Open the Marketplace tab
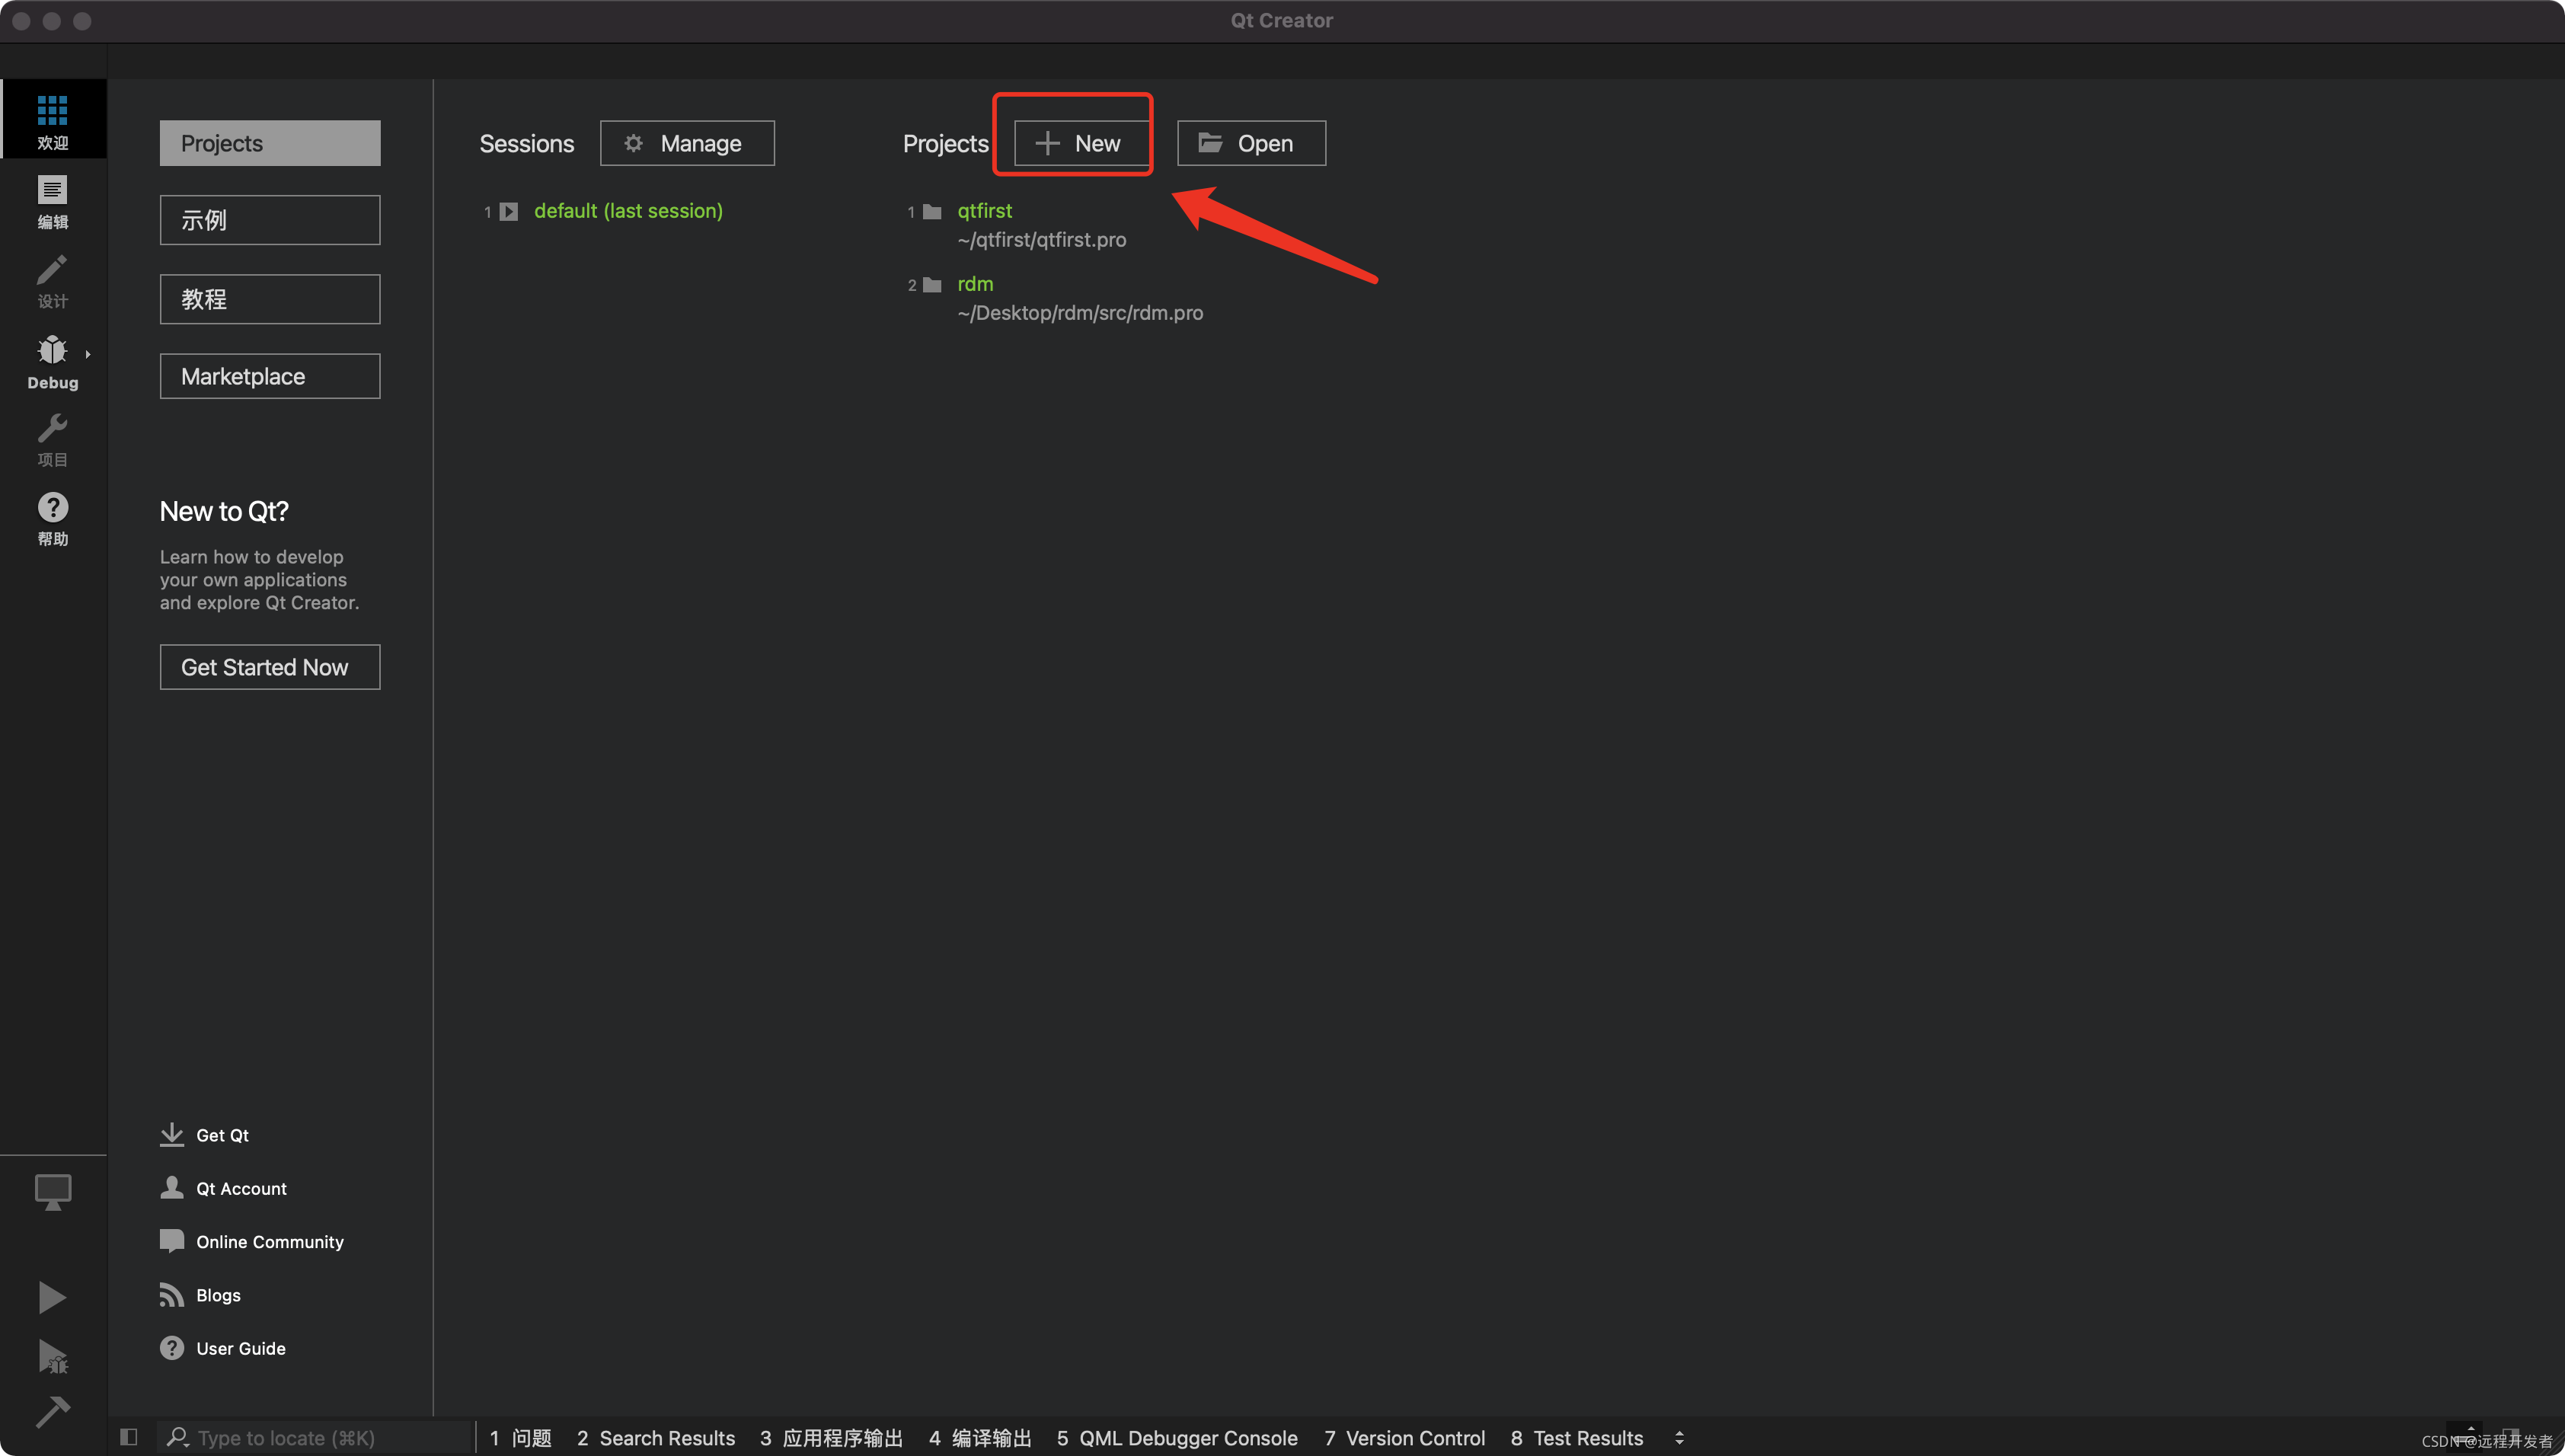Viewport: 2565px width, 1456px height. pos(270,376)
